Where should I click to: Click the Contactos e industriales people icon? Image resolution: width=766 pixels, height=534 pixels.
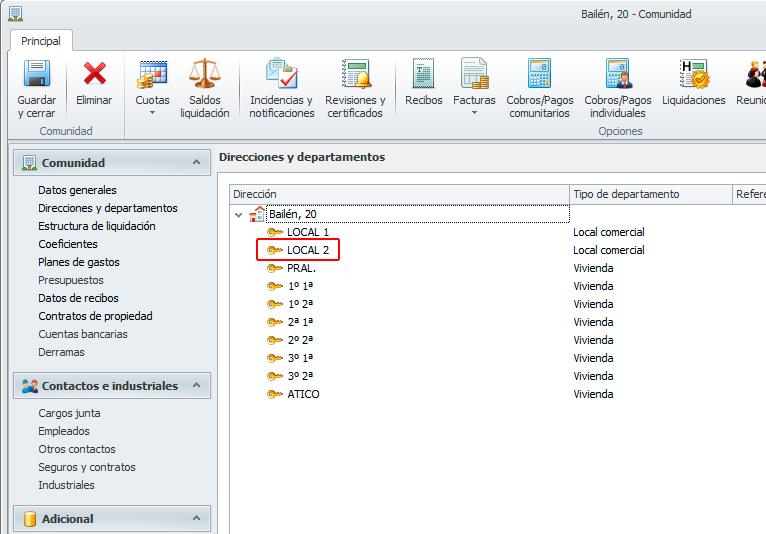coord(30,386)
